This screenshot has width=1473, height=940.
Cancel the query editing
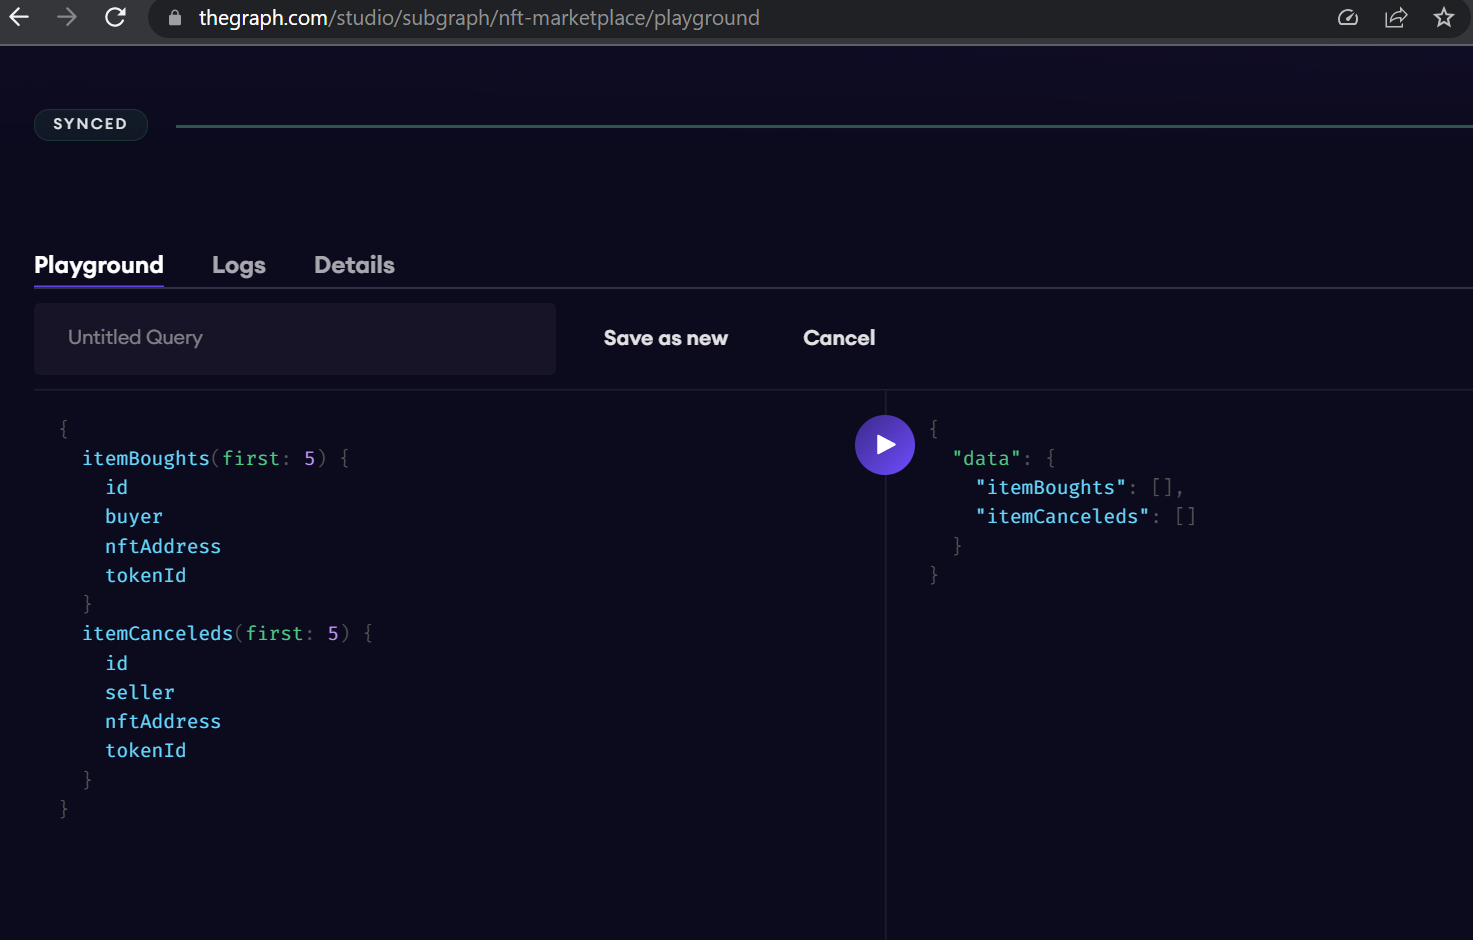tap(839, 338)
